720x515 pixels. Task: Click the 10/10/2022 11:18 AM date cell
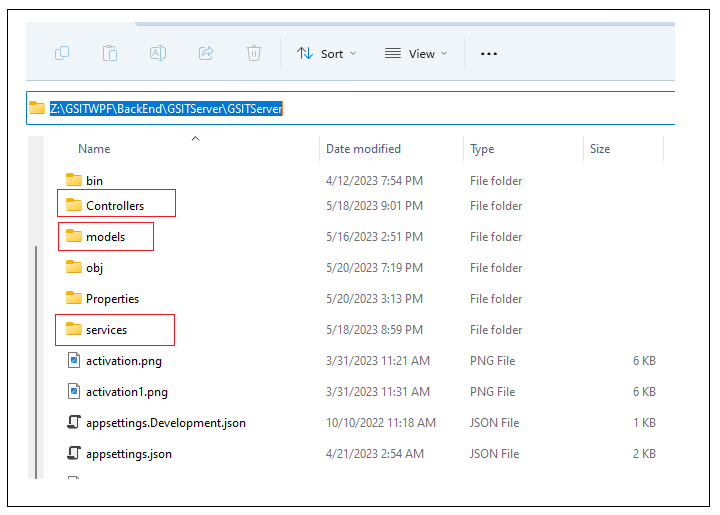tap(381, 423)
